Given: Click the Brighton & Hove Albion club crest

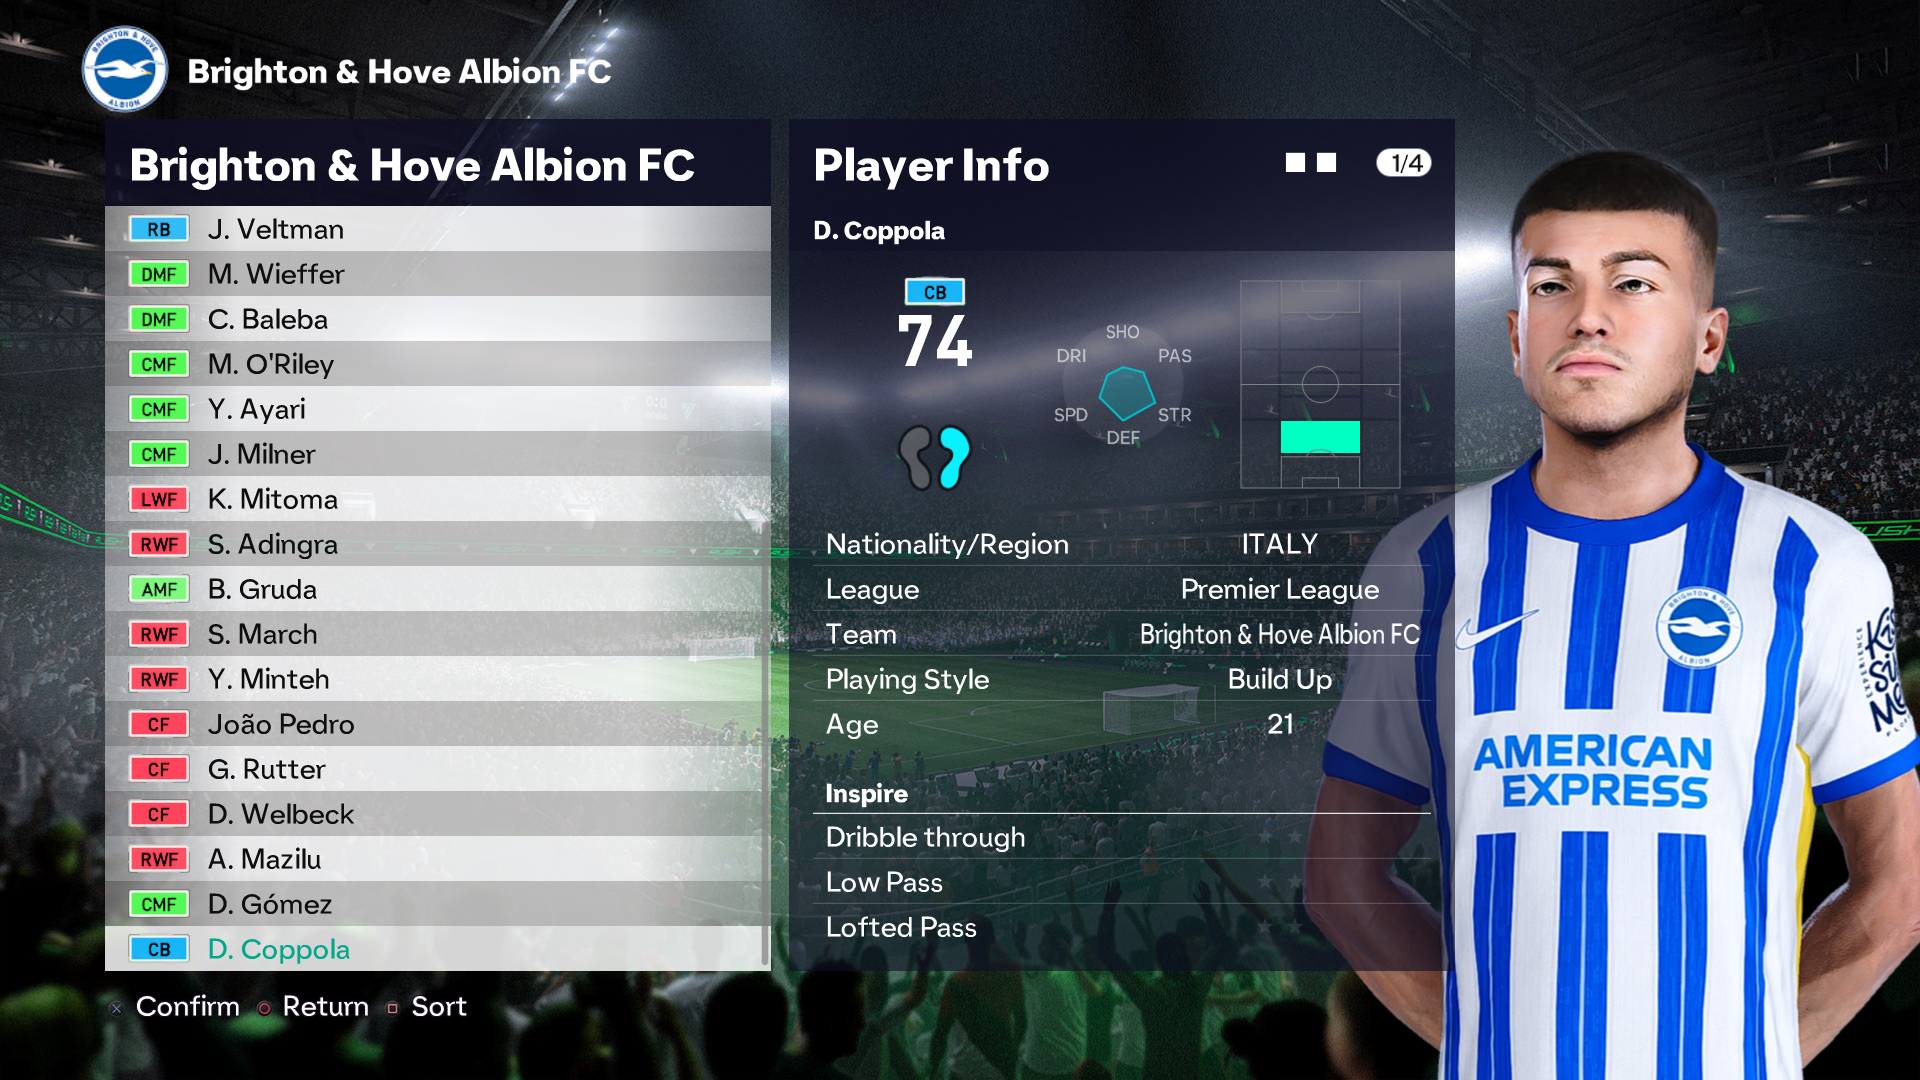Looking at the screenshot, I should 125,70.
